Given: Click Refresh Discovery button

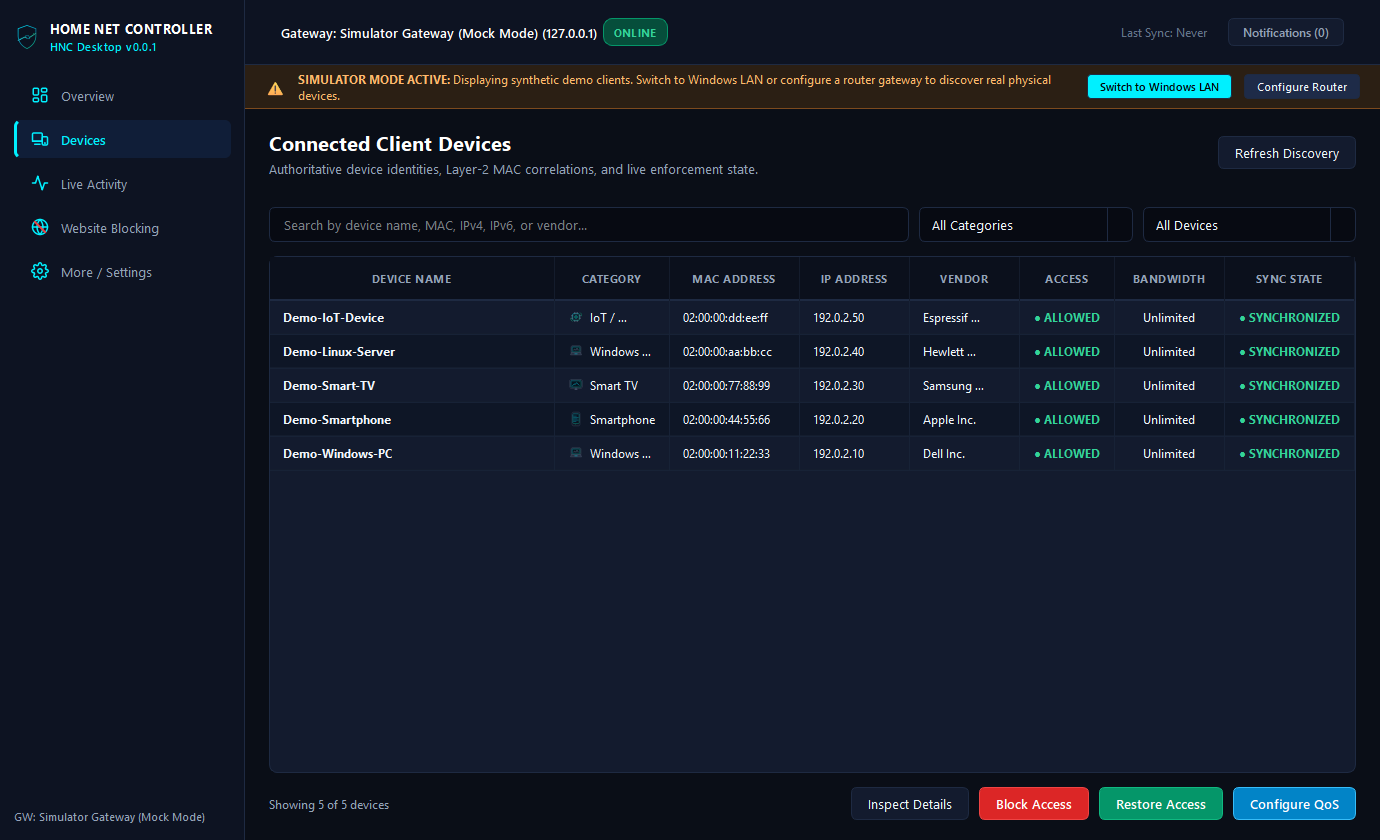Looking at the screenshot, I should (x=1287, y=153).
